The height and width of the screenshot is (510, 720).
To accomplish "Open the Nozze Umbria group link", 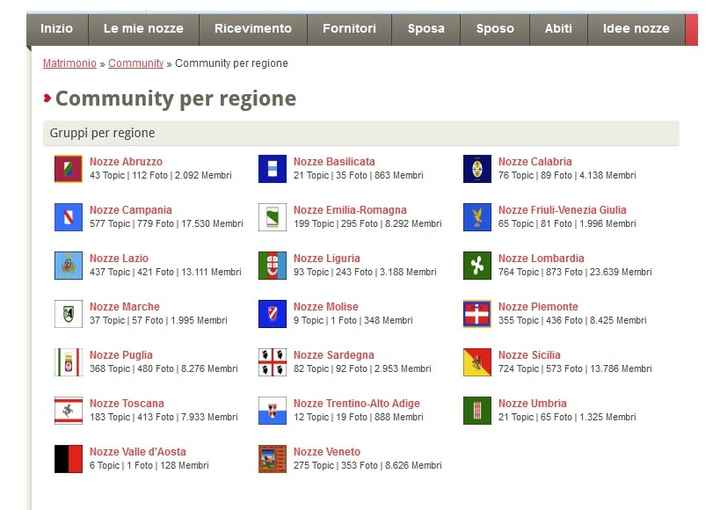I will click(532, 403).
